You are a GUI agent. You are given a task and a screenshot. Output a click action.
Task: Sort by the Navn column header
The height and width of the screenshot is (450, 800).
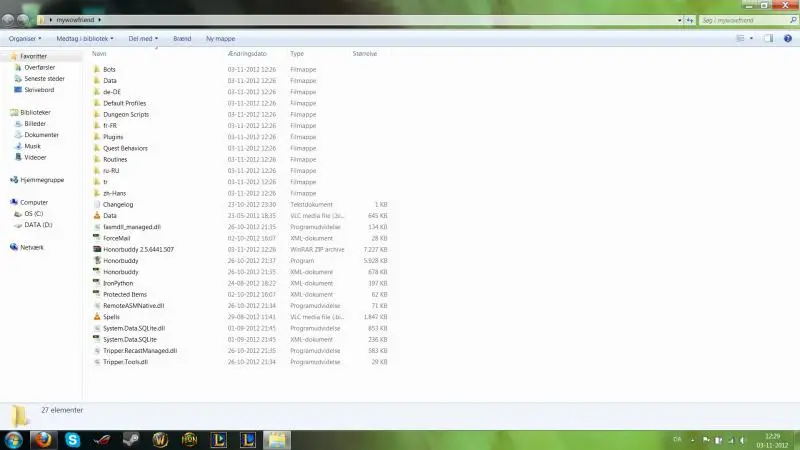99,54
